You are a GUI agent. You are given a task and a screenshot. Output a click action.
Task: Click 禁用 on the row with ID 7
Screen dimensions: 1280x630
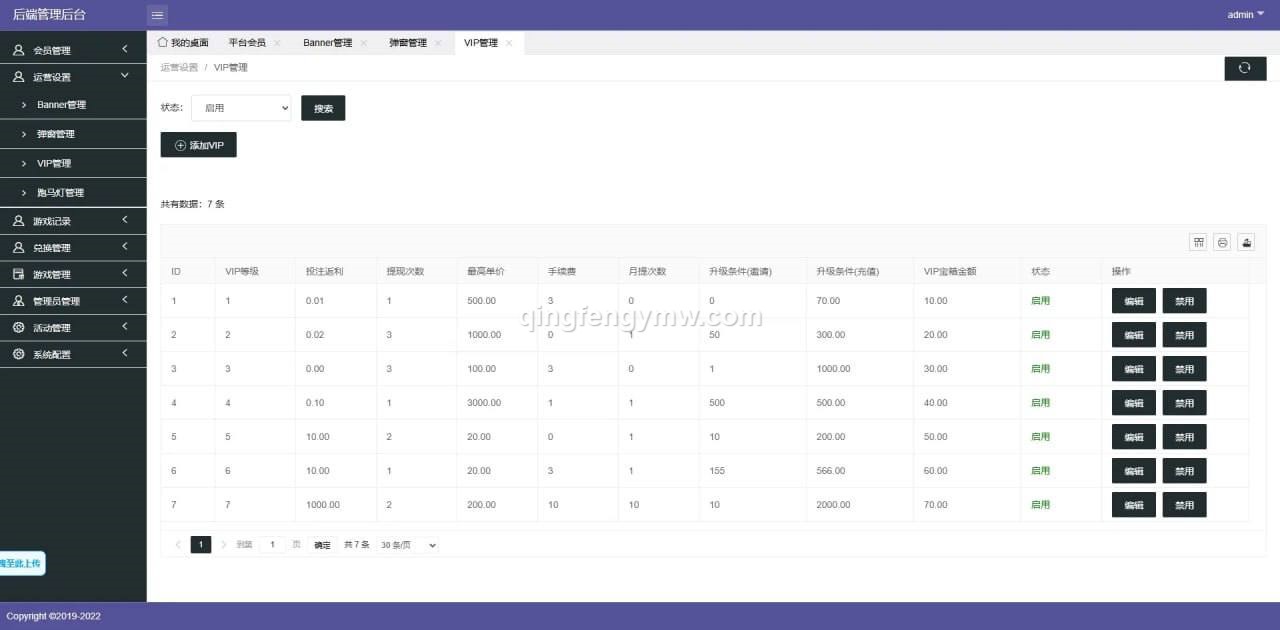pyautogui.click(x=1184, y=504)
